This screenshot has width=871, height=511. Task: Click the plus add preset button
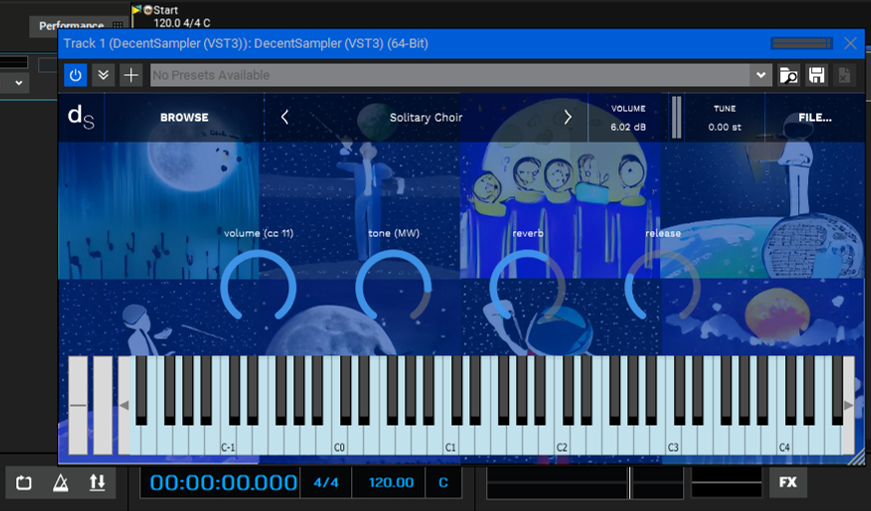(131, 75)
